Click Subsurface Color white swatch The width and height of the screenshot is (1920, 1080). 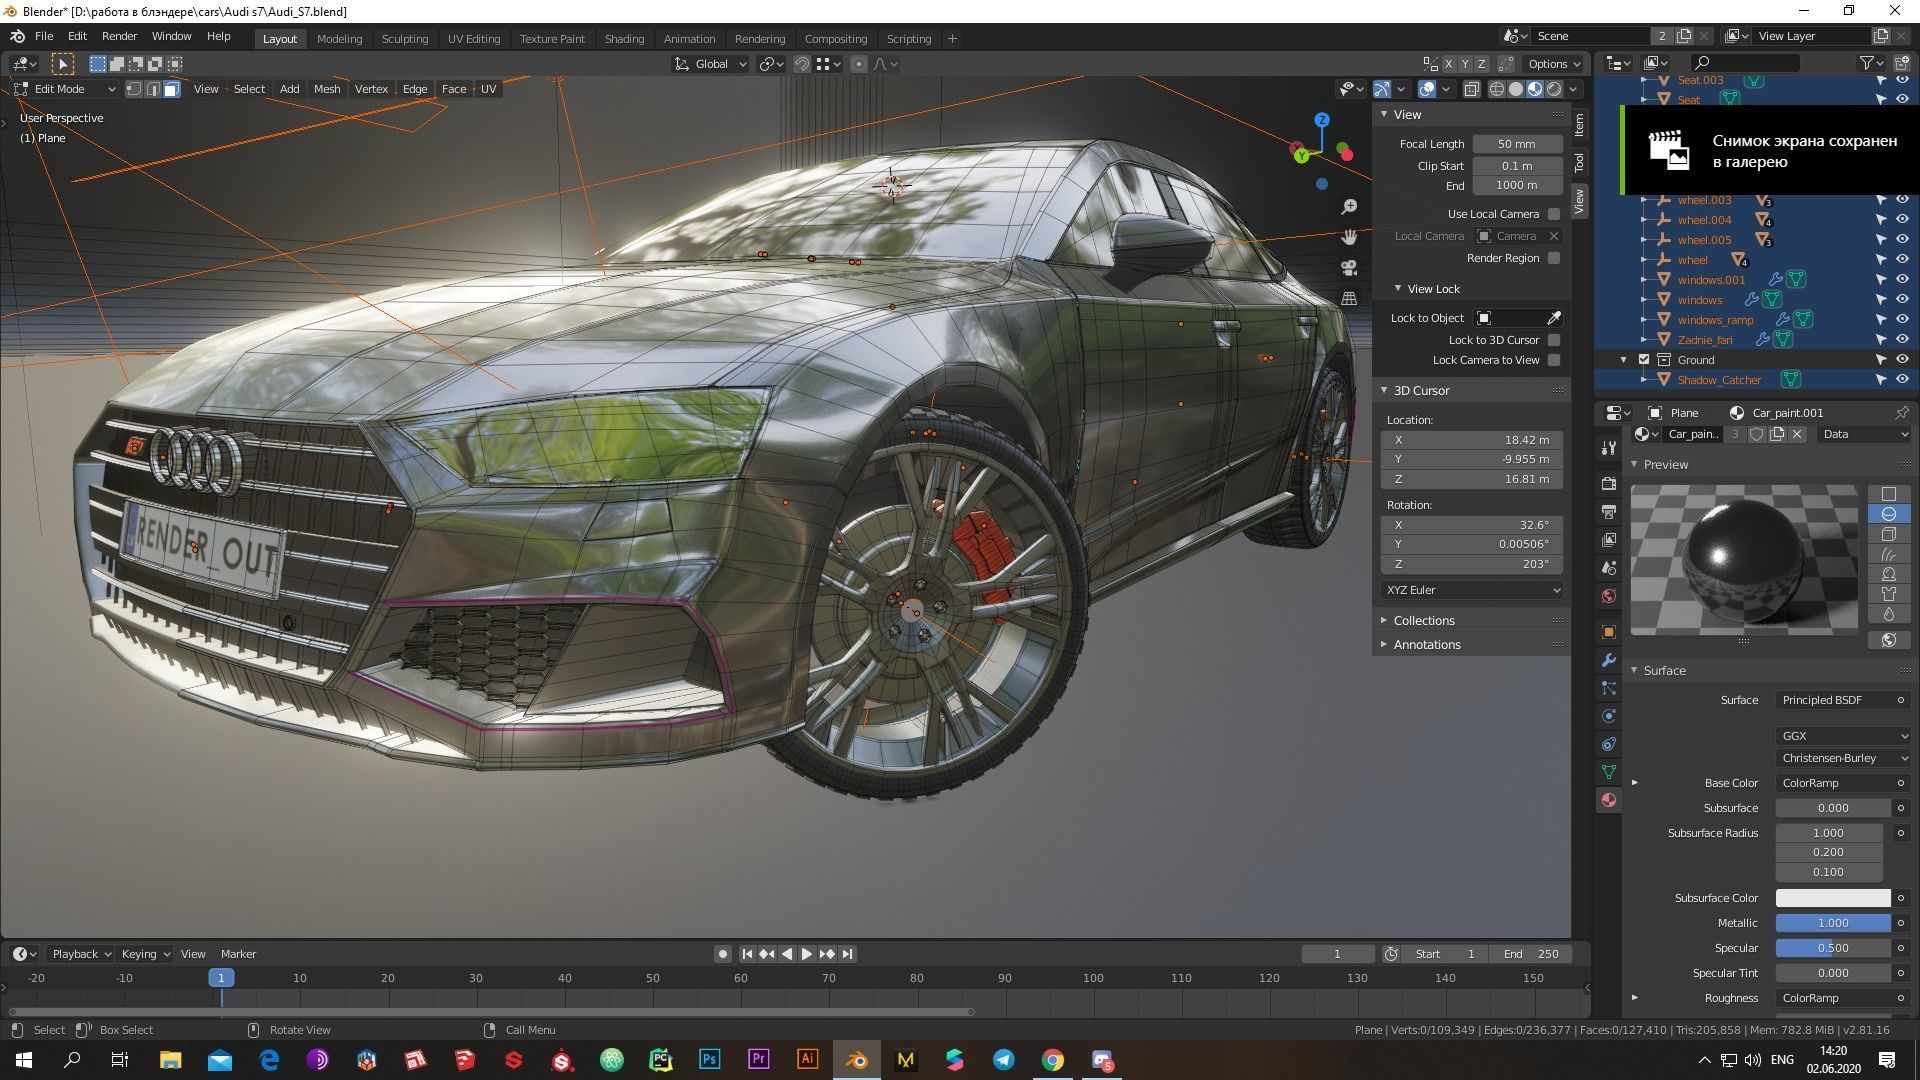(1833, 898)
